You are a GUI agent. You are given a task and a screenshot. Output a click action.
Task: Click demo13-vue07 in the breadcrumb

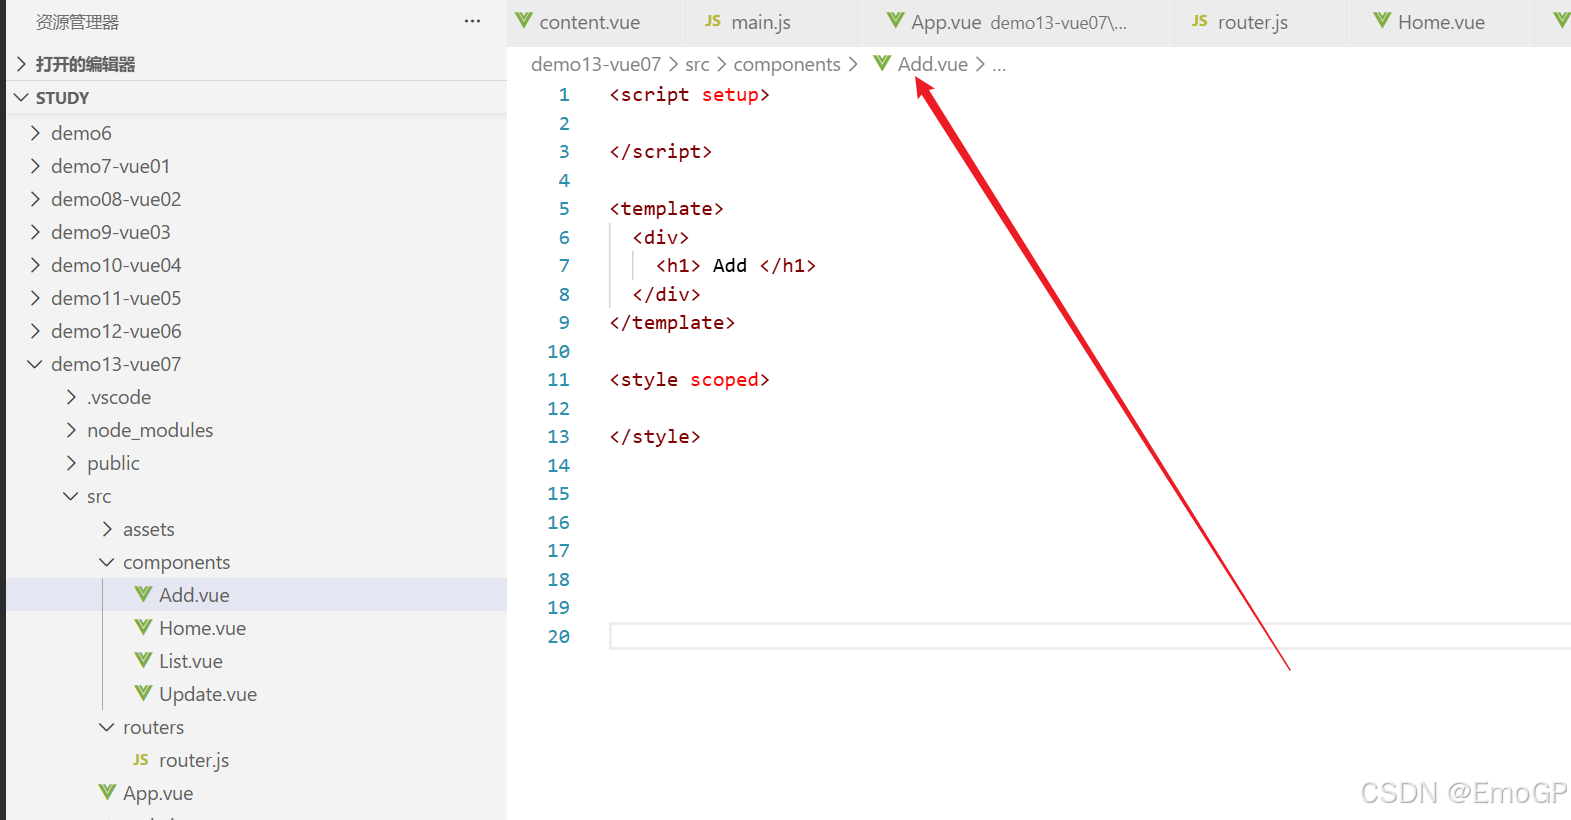[x=596, y=64]
